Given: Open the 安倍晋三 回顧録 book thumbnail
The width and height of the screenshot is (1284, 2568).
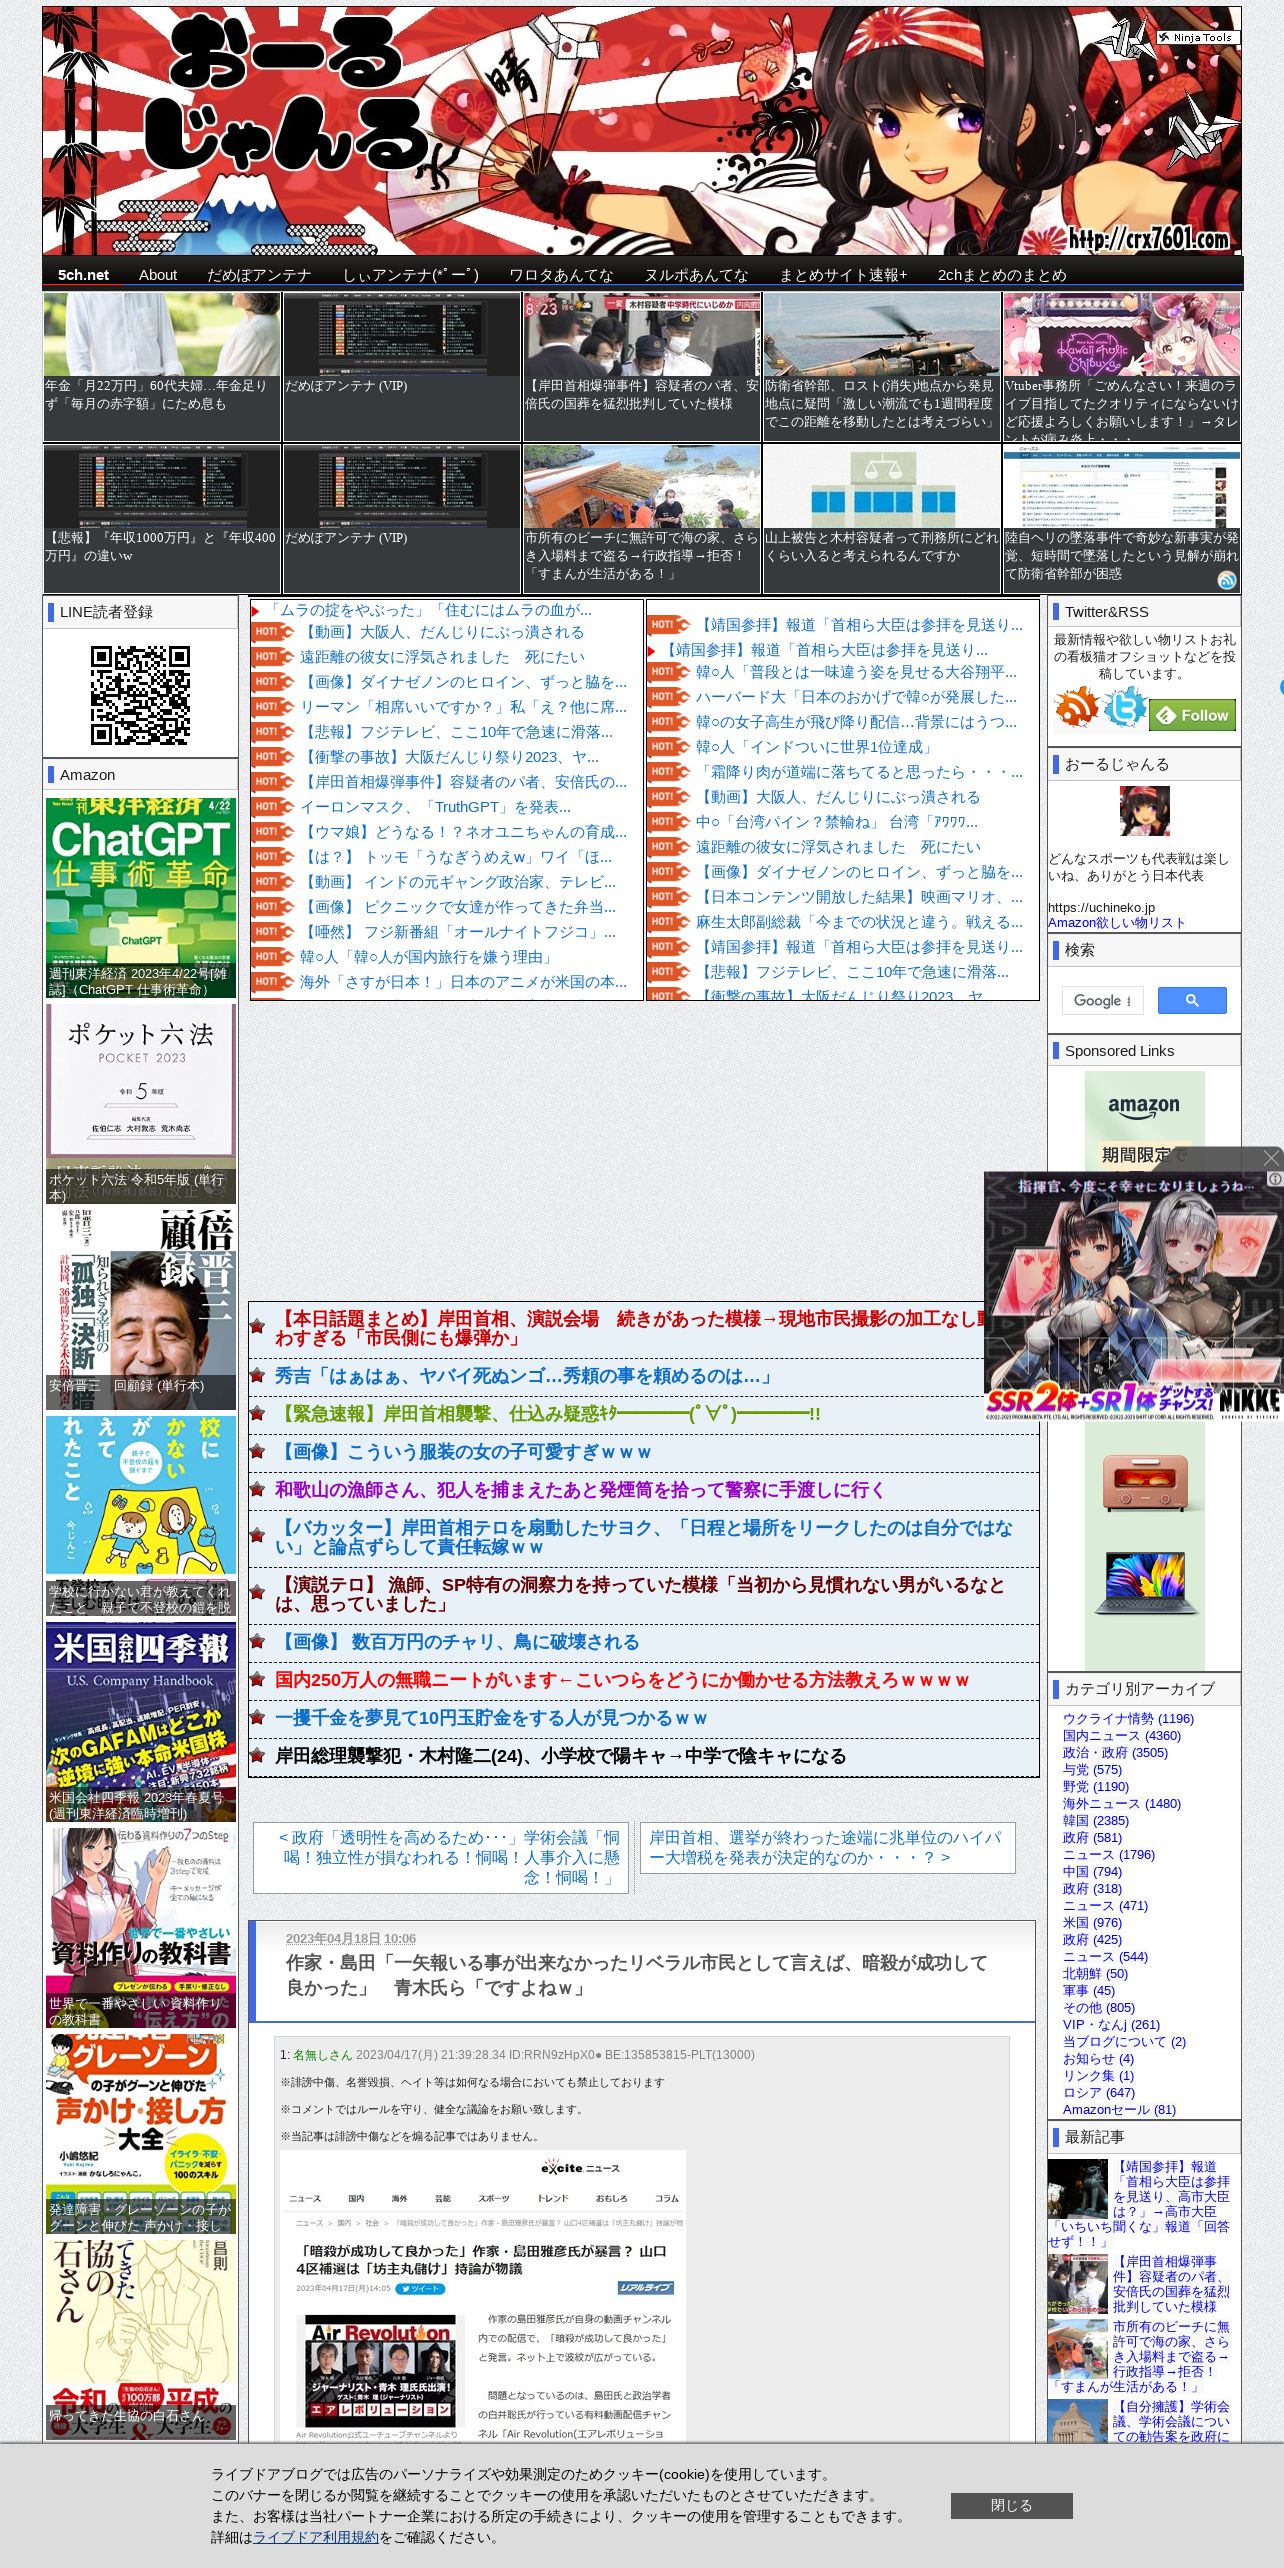Looking at the screenshot, I should pyautogui.click(x=141, y=1308).
